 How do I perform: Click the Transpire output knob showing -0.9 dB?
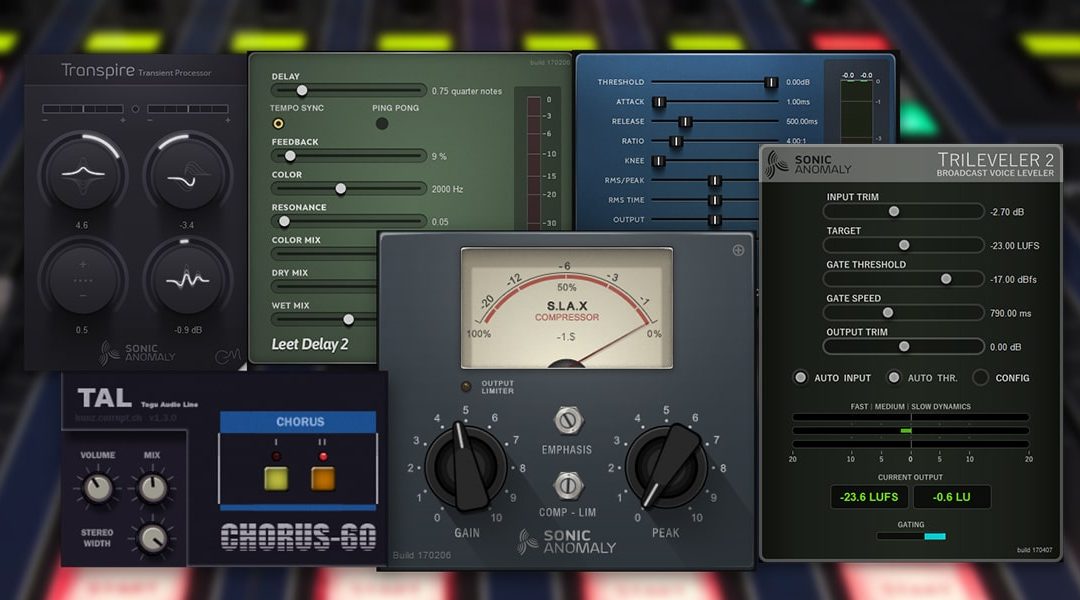(x=187, y=278)
